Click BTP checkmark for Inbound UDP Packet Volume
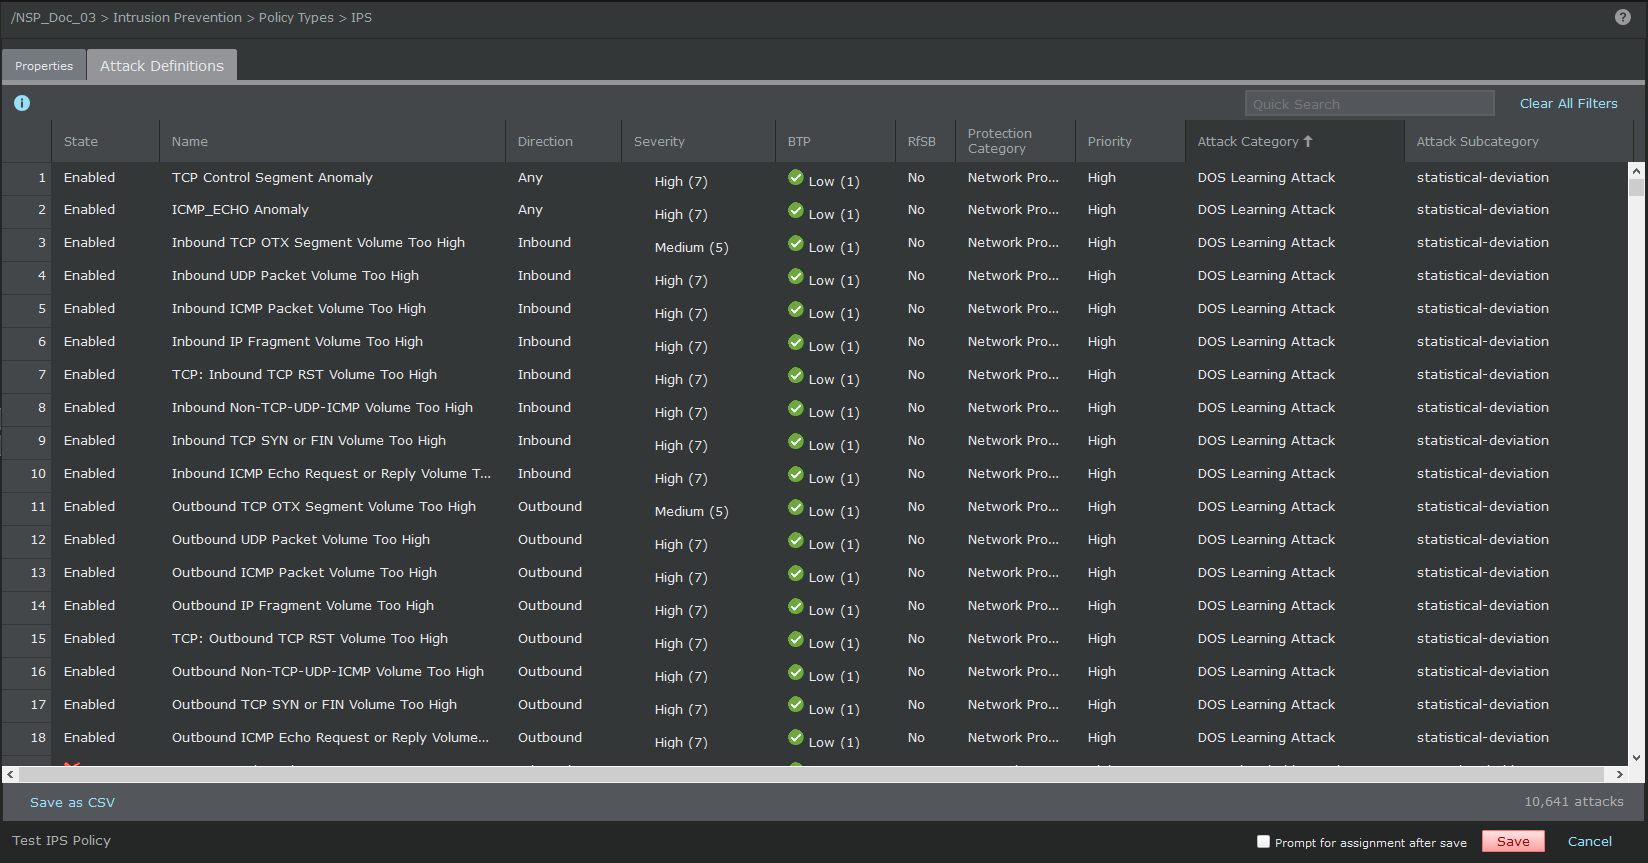The height and width of the screenshot is (863, 1648). coord(796,276)
